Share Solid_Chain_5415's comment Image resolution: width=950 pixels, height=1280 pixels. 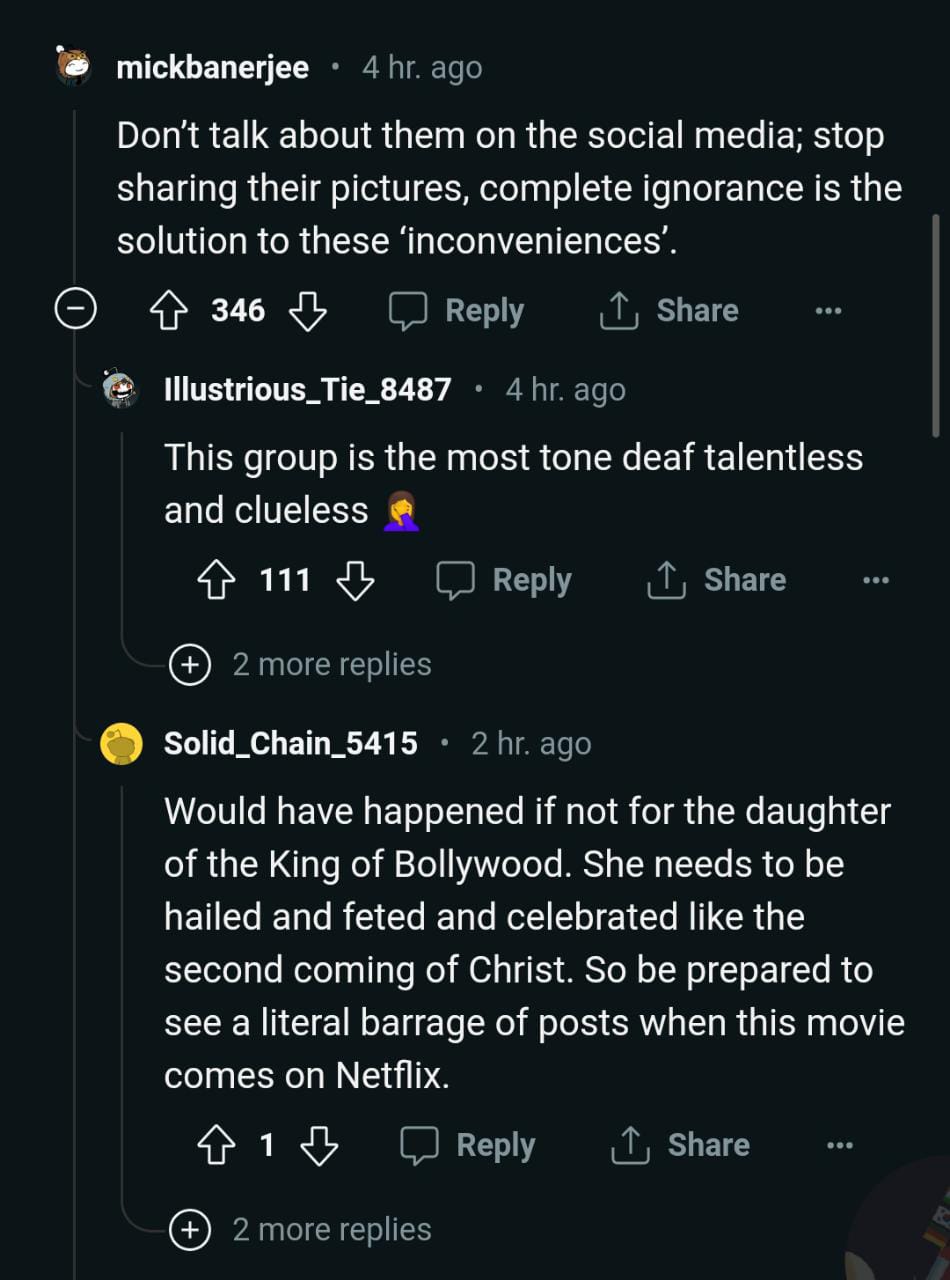point(680,1145)
